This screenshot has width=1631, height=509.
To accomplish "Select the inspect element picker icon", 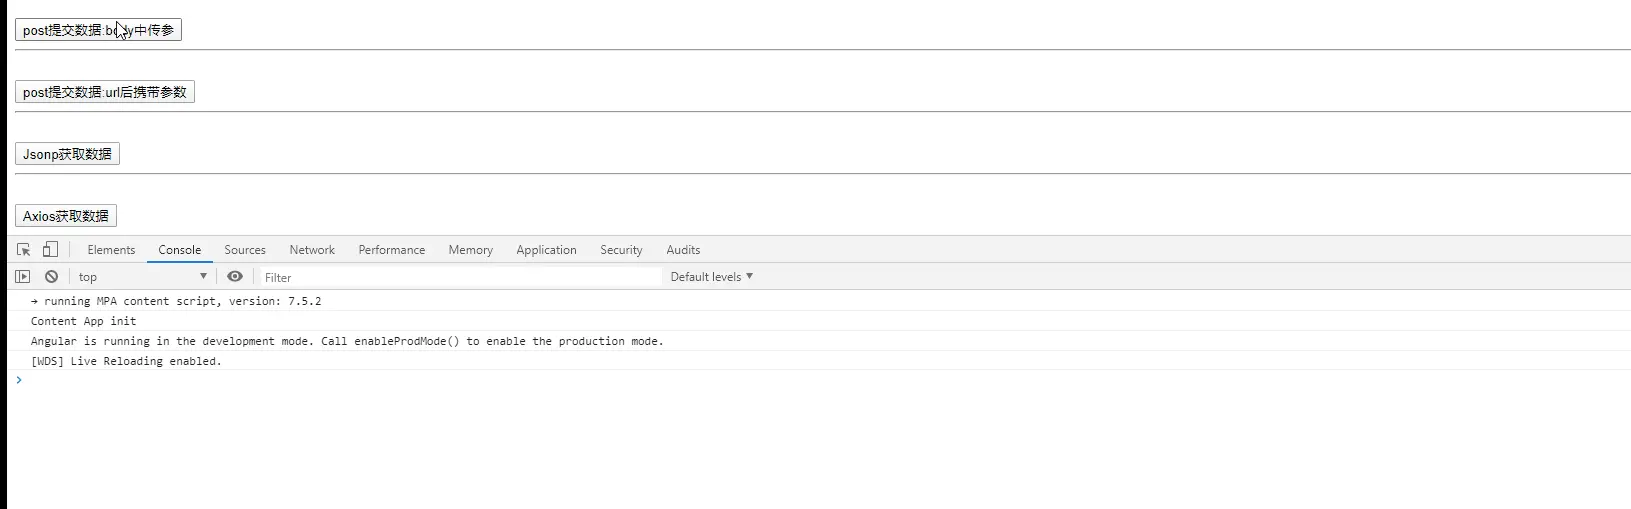I will point(24,250).
